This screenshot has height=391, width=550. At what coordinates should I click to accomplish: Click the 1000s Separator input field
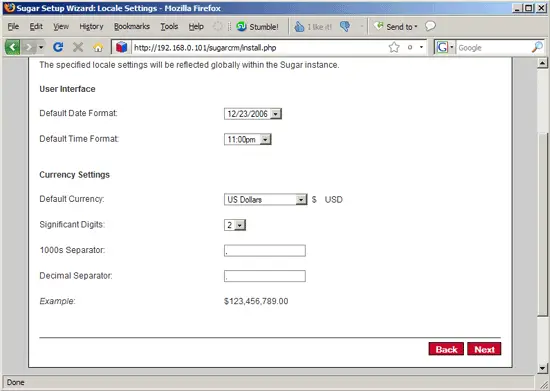[265, 250]
